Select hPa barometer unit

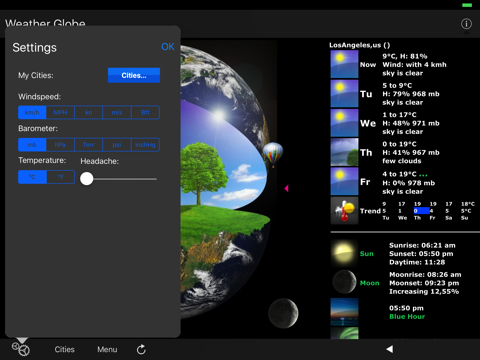60,145
